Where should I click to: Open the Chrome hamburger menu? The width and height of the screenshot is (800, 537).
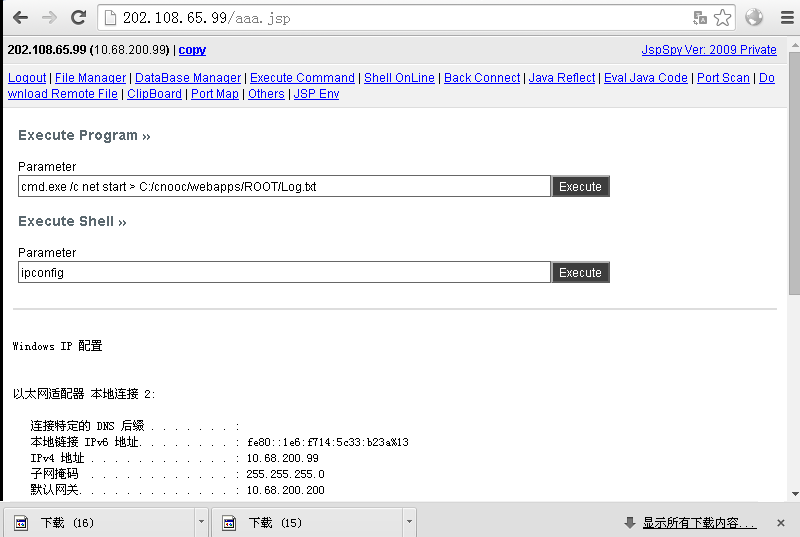pos(787,18)
